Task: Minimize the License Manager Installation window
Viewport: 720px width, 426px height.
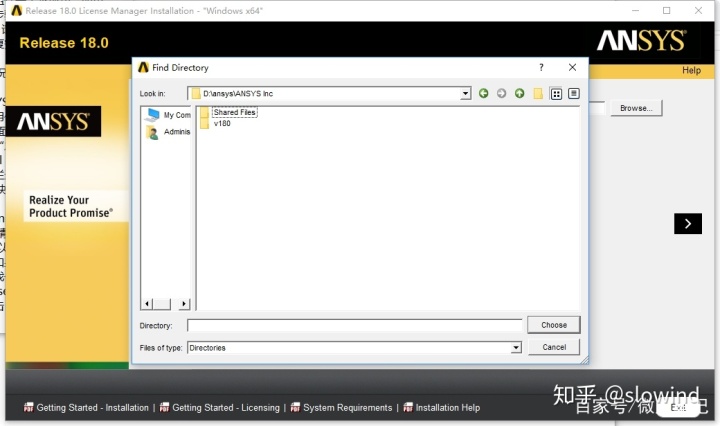Action: pyautogui.click(x=636, y=11)
